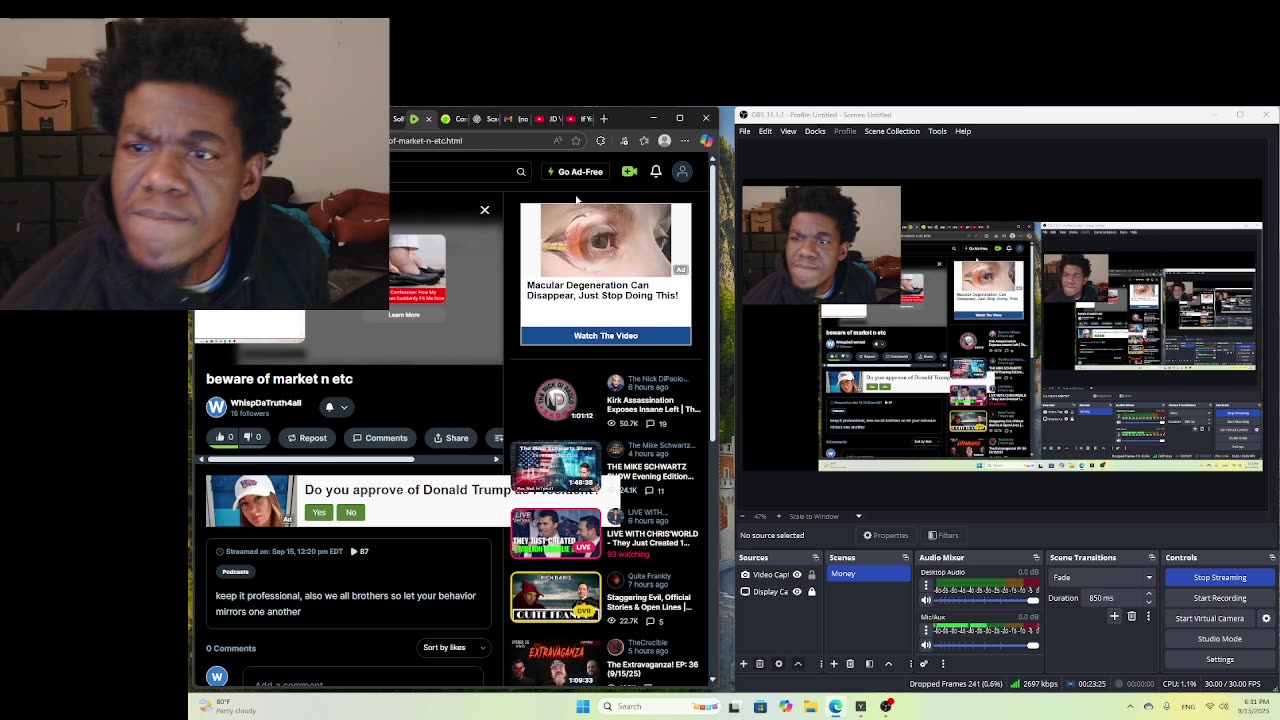1280x720 pixels.
Task: Dislike the stream with thumbs down
Action: pos(253,437)
